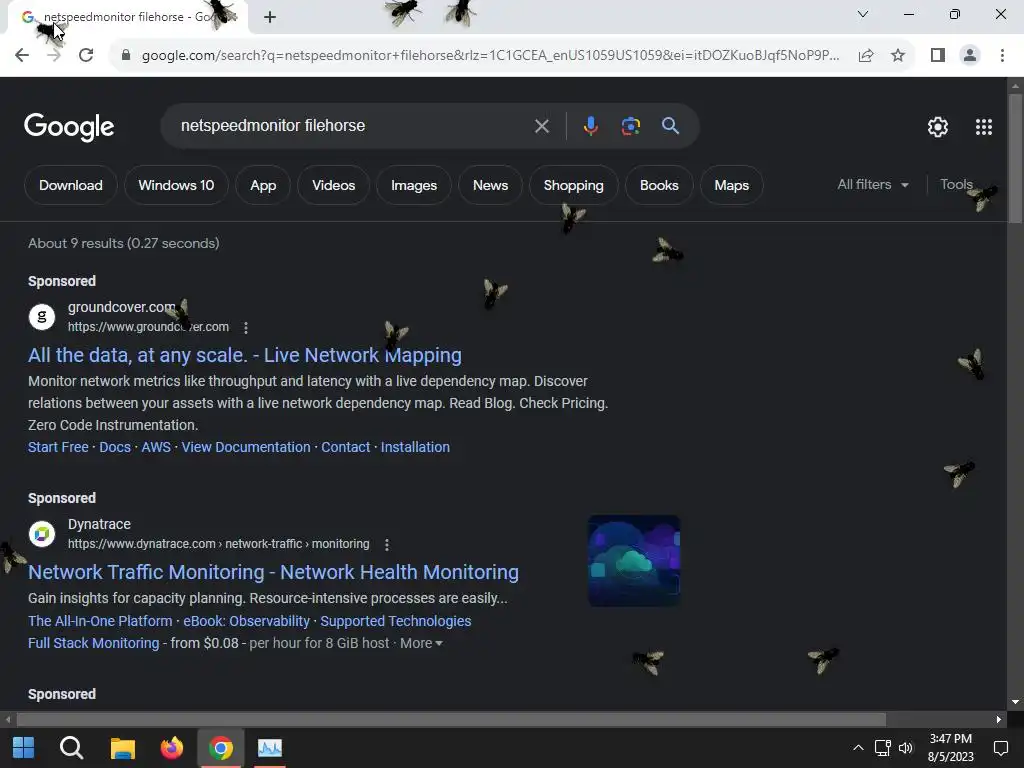This screenshot has height=768, width=1024.
Task: Go to Google homepage logo
Action: click(69, 127)
